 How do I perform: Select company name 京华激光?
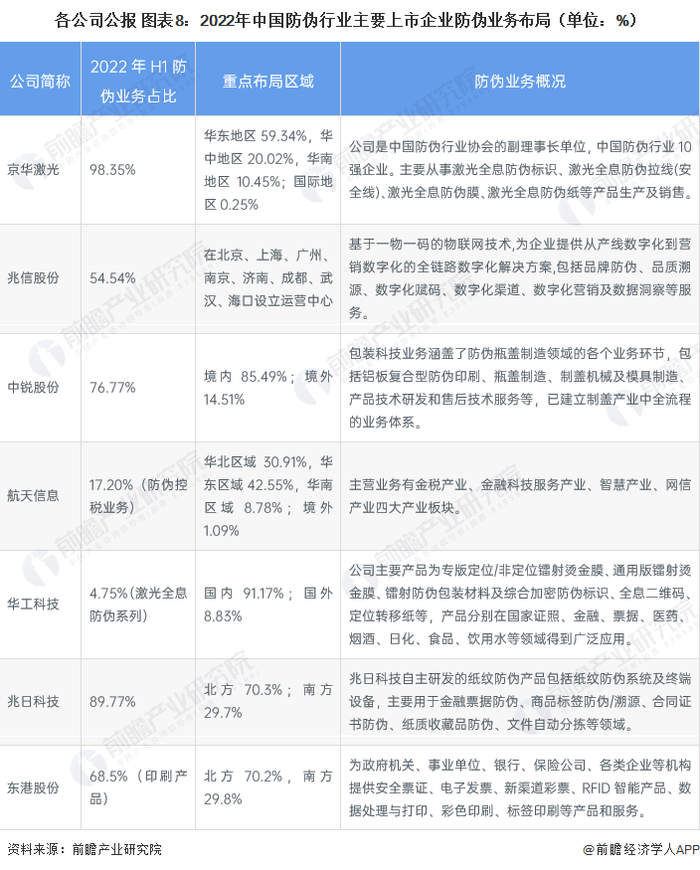(33, 169)
